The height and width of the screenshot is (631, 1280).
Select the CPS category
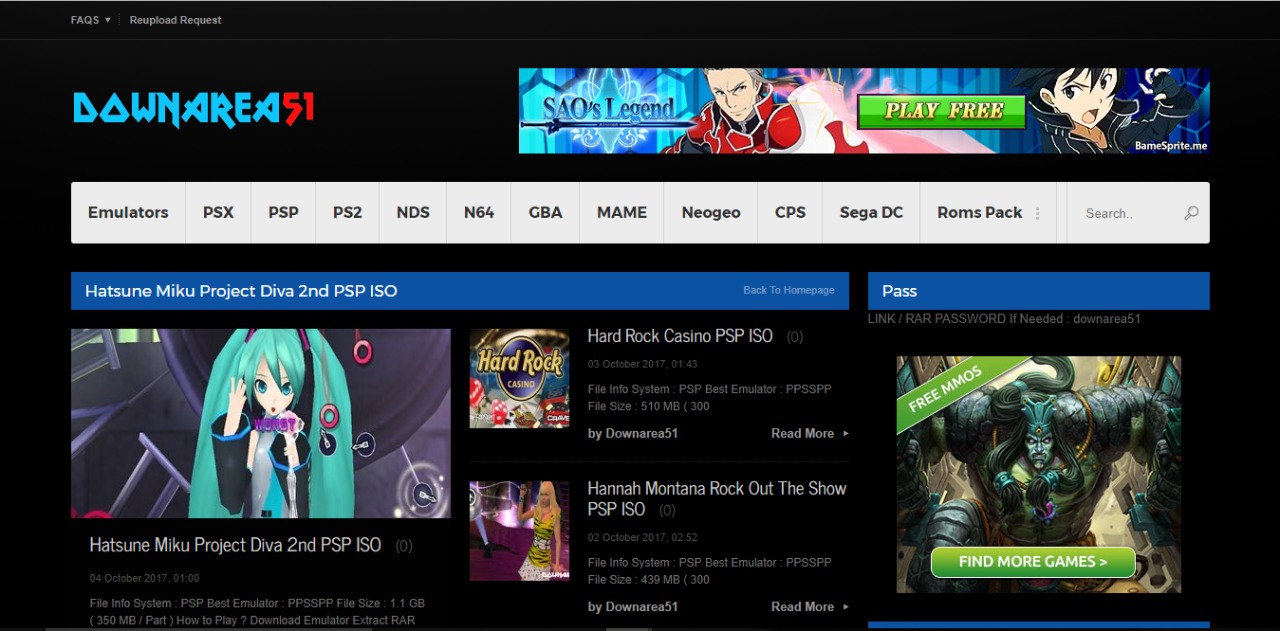[790, 212]
